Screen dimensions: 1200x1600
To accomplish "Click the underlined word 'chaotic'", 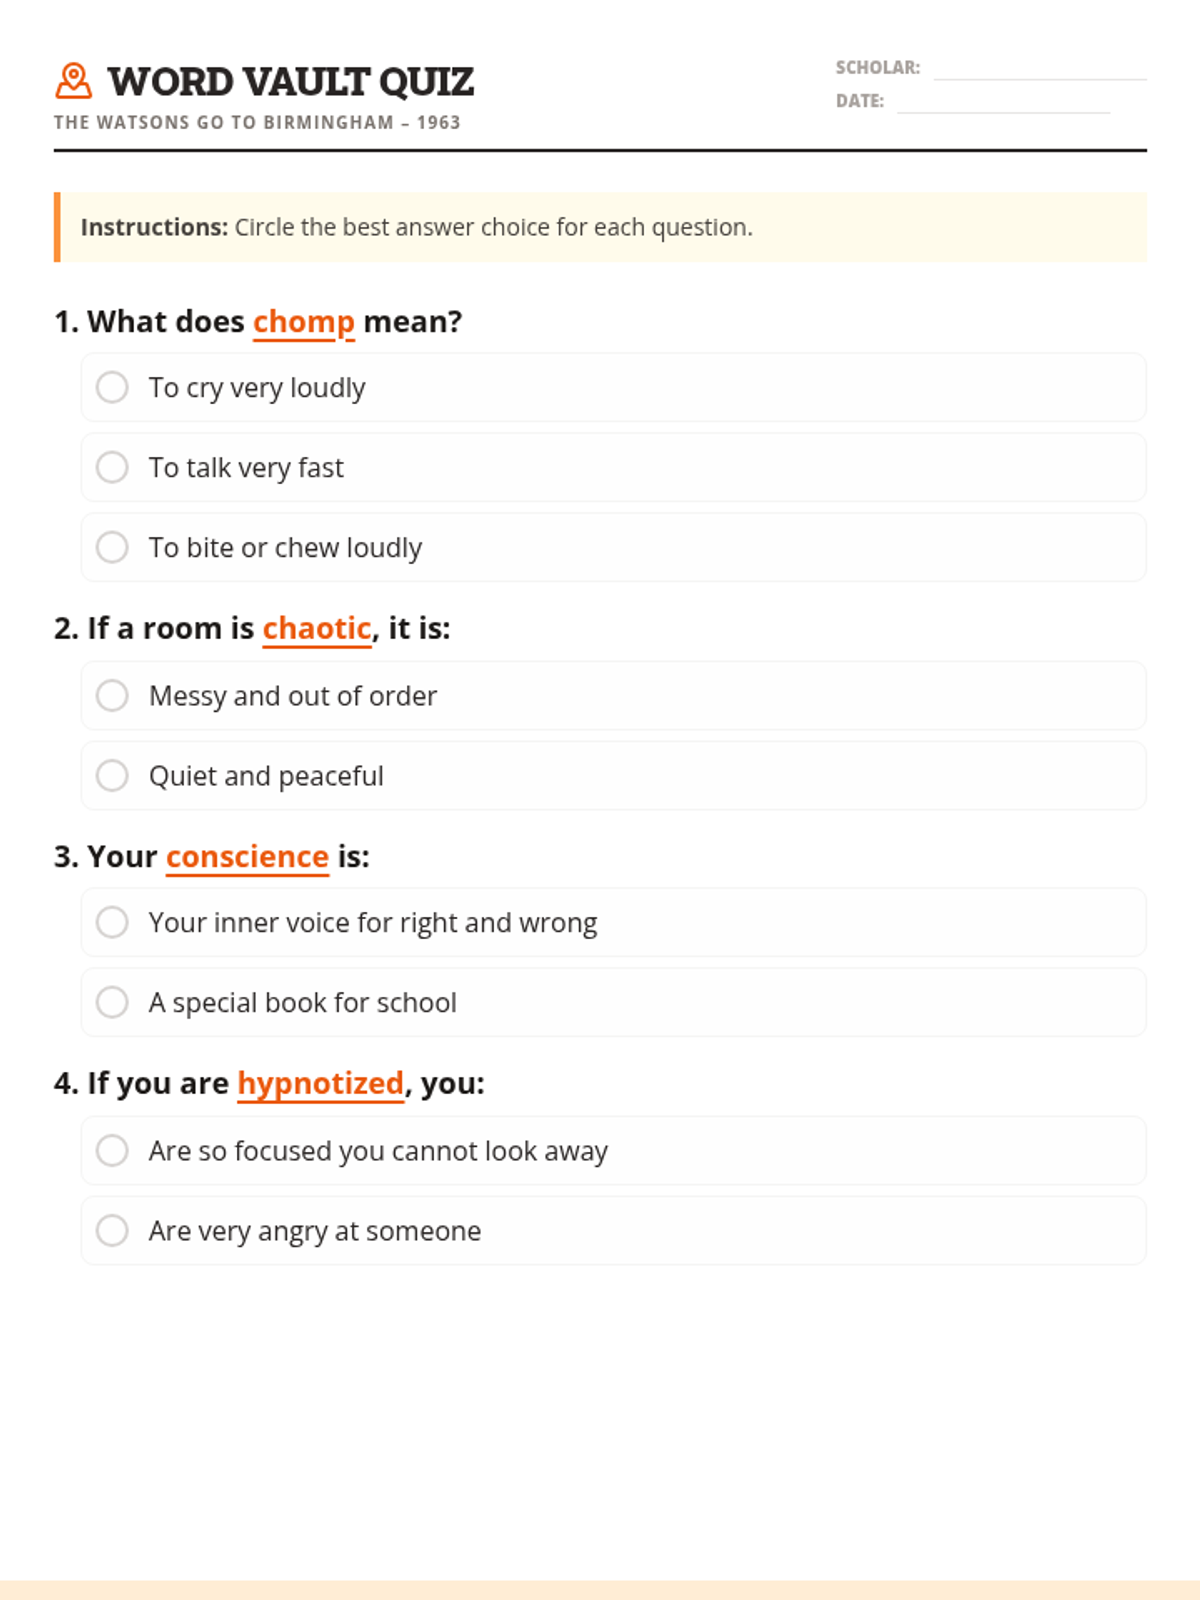I will click(x=316, y=628).
